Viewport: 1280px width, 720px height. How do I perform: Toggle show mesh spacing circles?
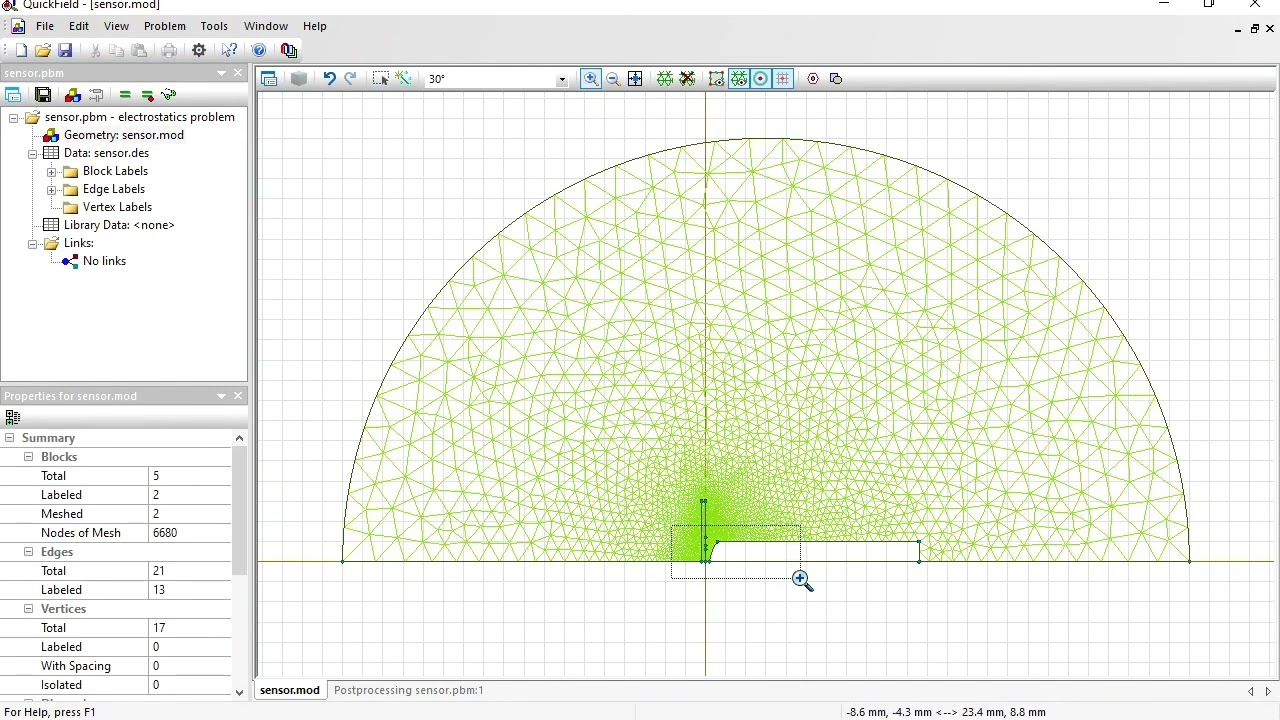(716, 79)
